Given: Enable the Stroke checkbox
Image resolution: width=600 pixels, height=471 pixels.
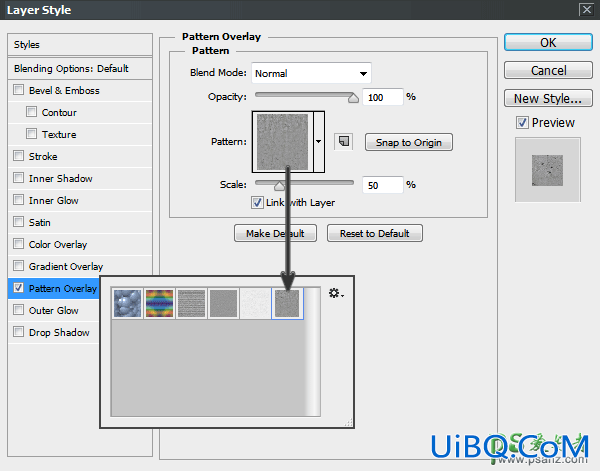Looking at the screenshot, I should click(x=18, y=156).
